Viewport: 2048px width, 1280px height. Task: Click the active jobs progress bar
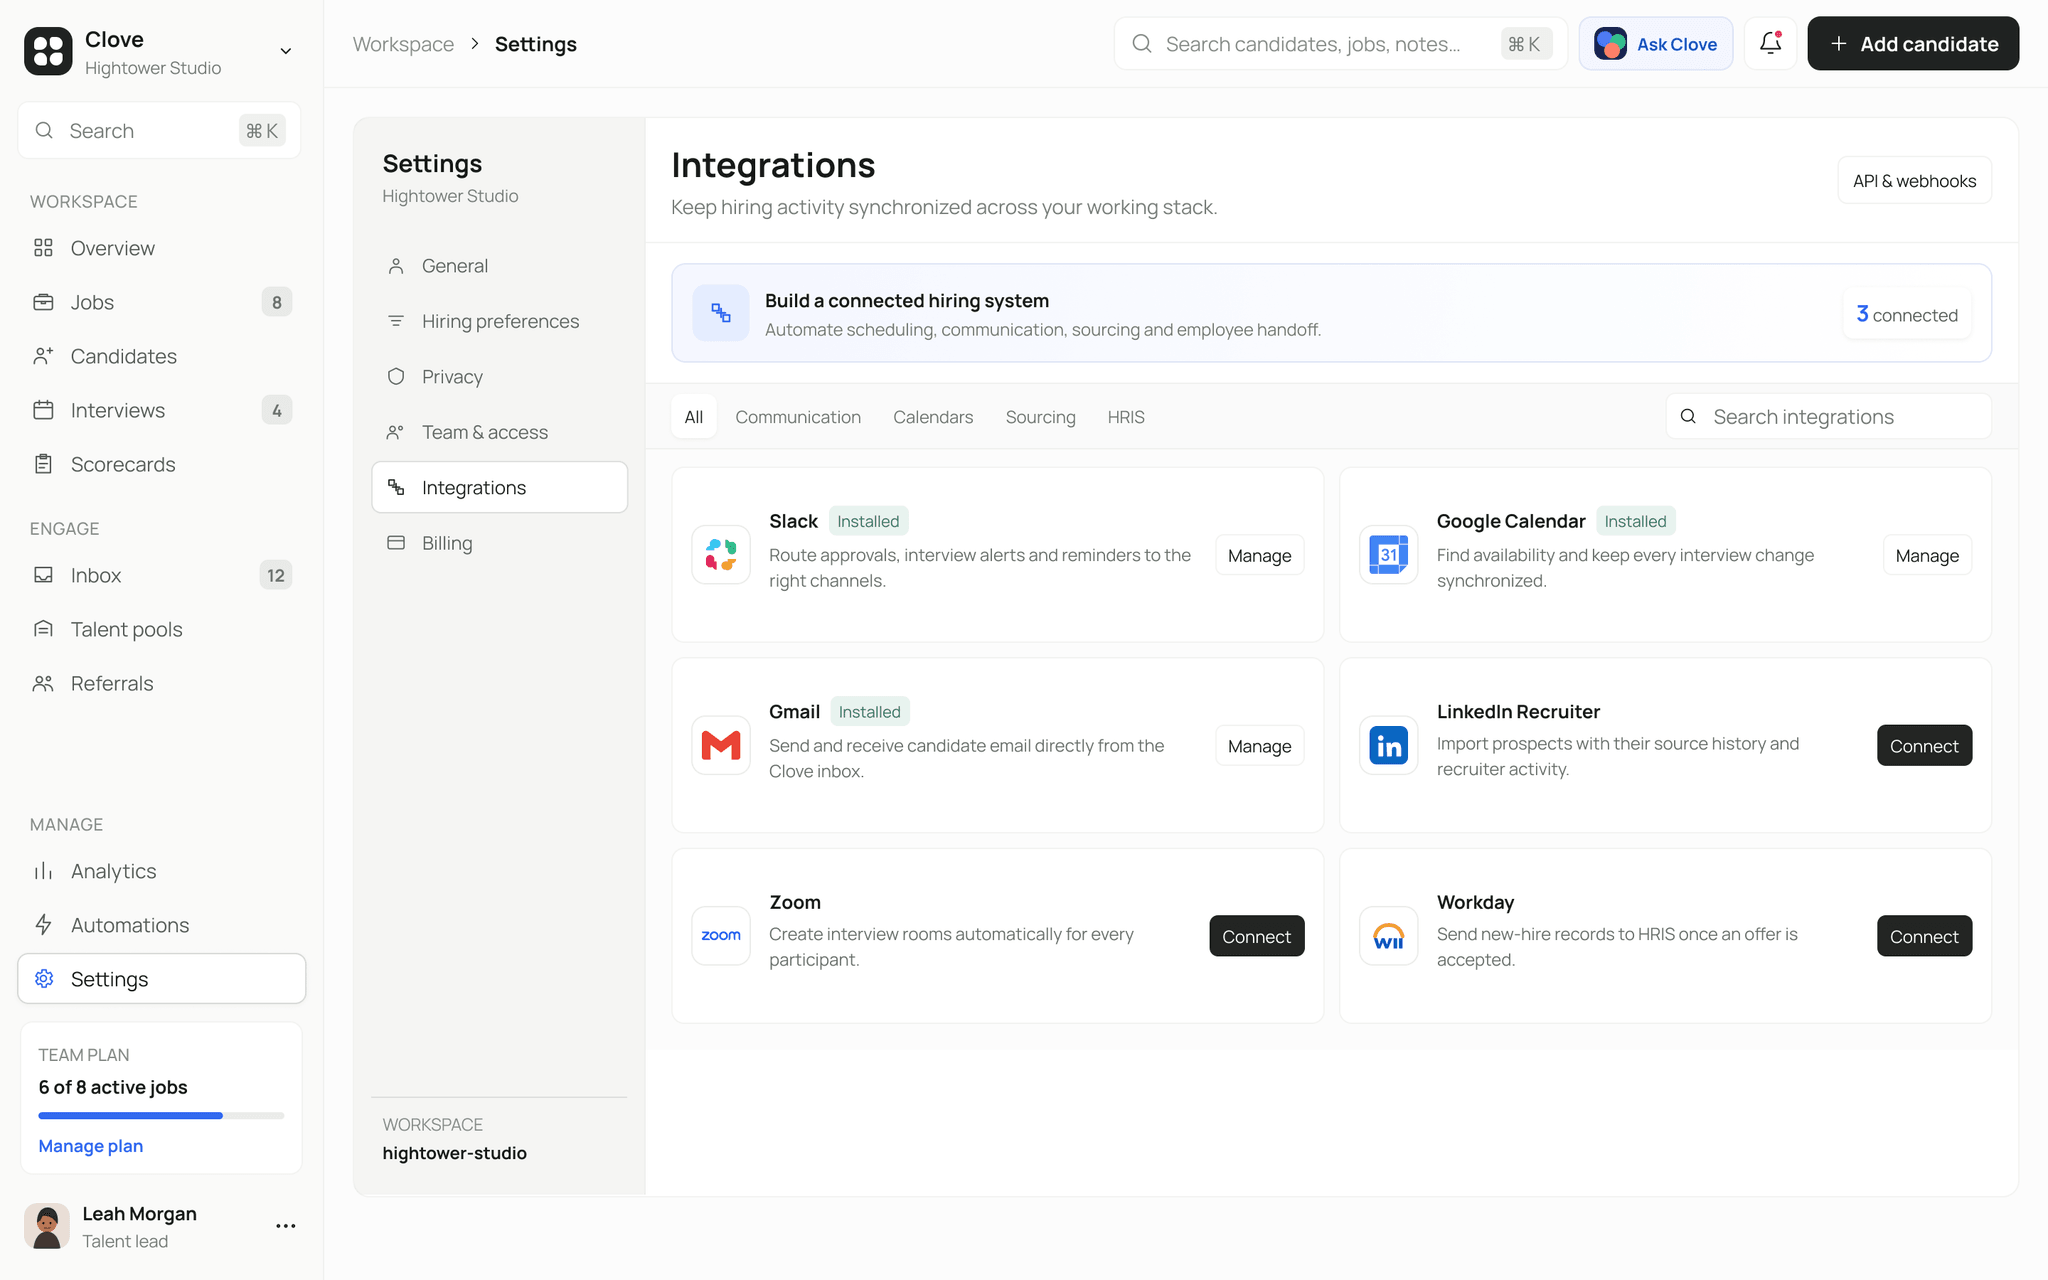tap(161, 1115)
